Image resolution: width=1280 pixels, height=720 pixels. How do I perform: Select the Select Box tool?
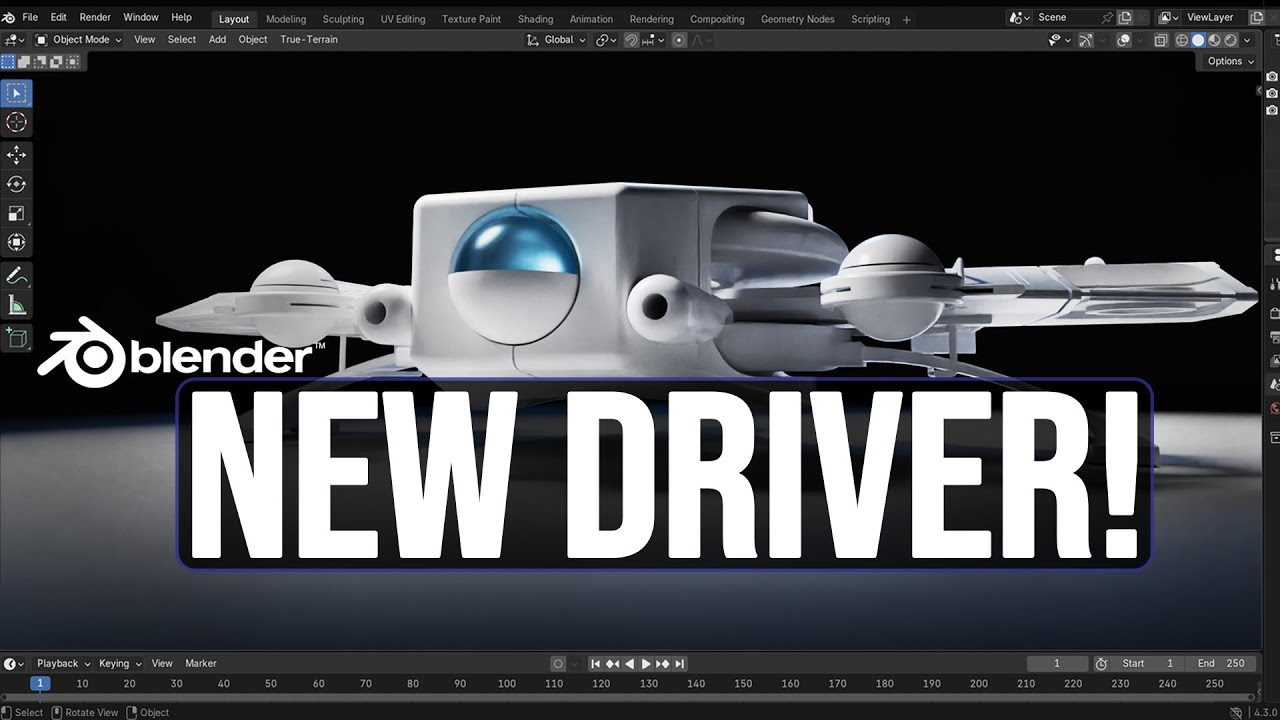point(17,93)
